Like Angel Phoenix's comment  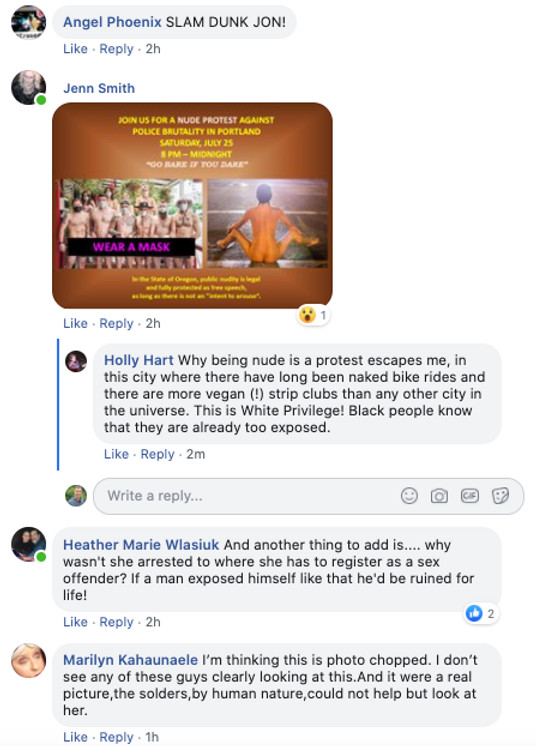[x=75, y=49]
